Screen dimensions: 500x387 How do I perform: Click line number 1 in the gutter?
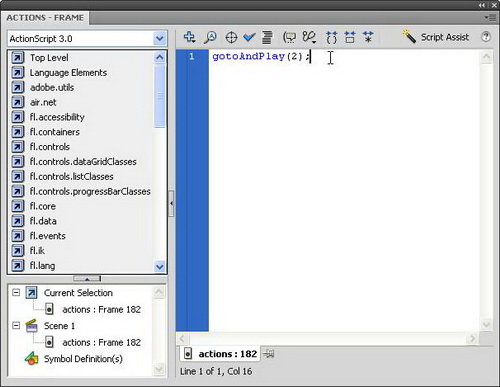coord(192,56)
